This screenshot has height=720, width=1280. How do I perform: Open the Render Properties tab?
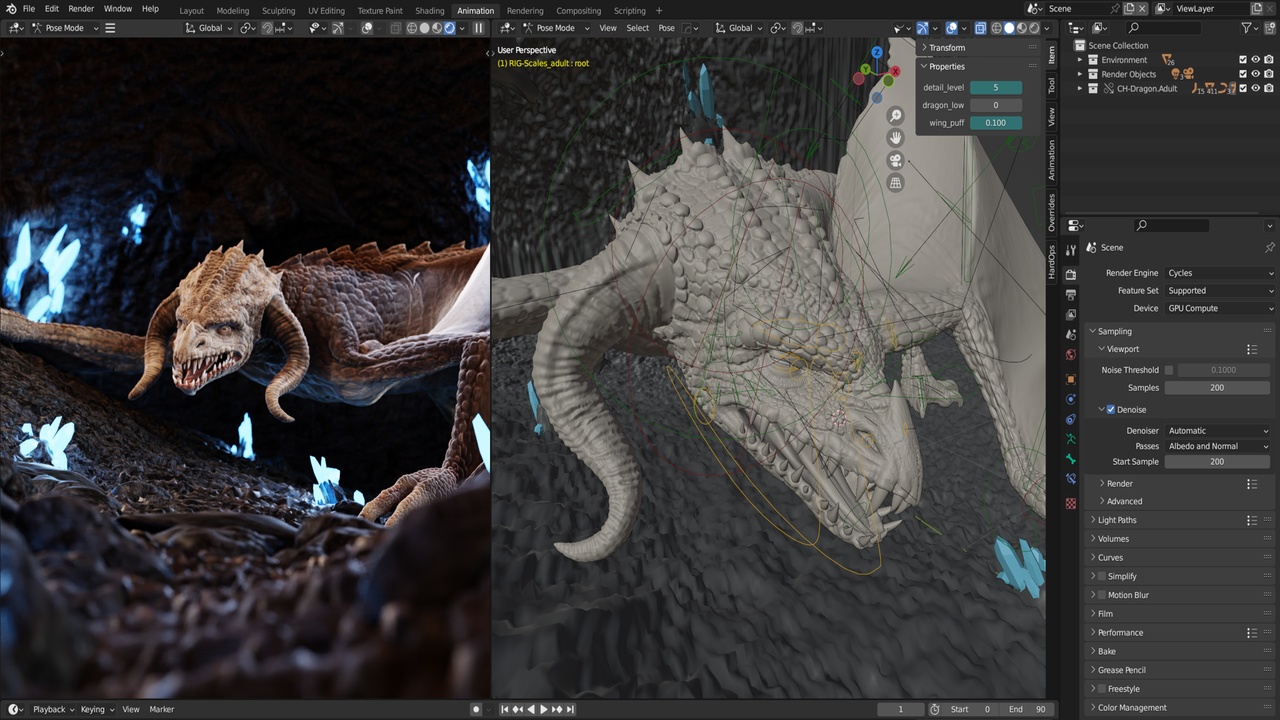(1070, 273)
